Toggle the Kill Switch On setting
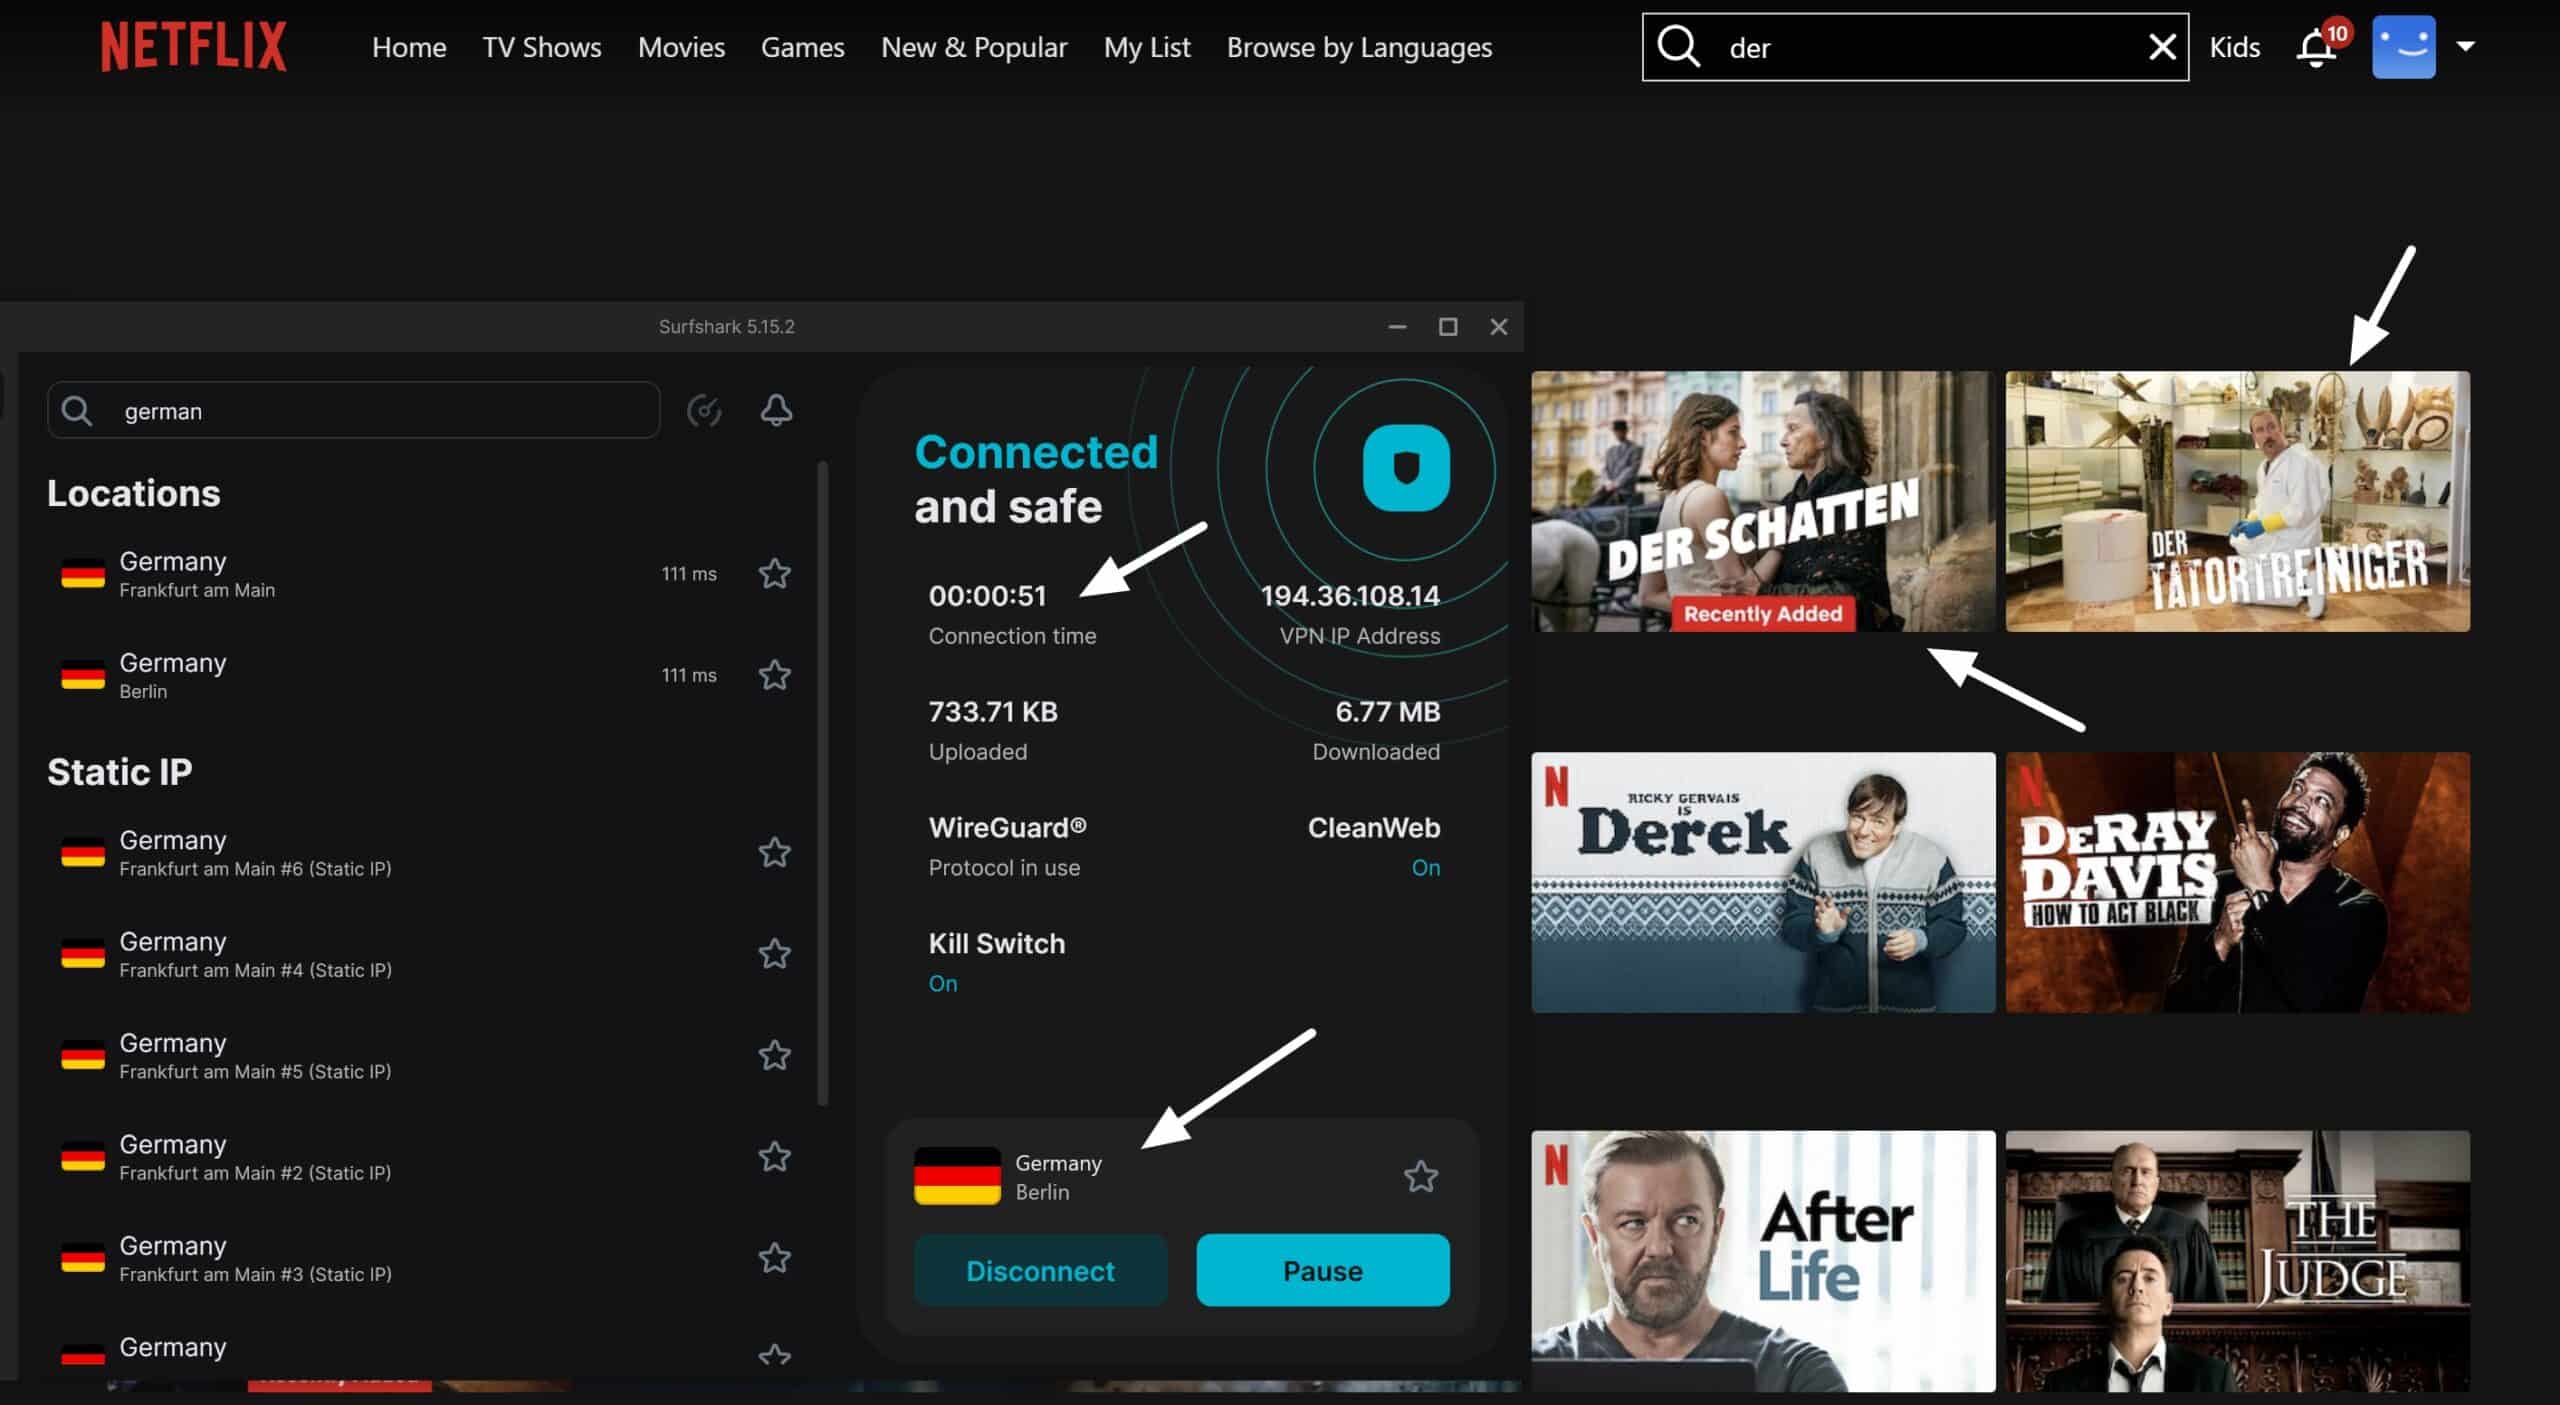Screen dimensions: 2560x1405 pyautogui.click(x=943, y=984)
